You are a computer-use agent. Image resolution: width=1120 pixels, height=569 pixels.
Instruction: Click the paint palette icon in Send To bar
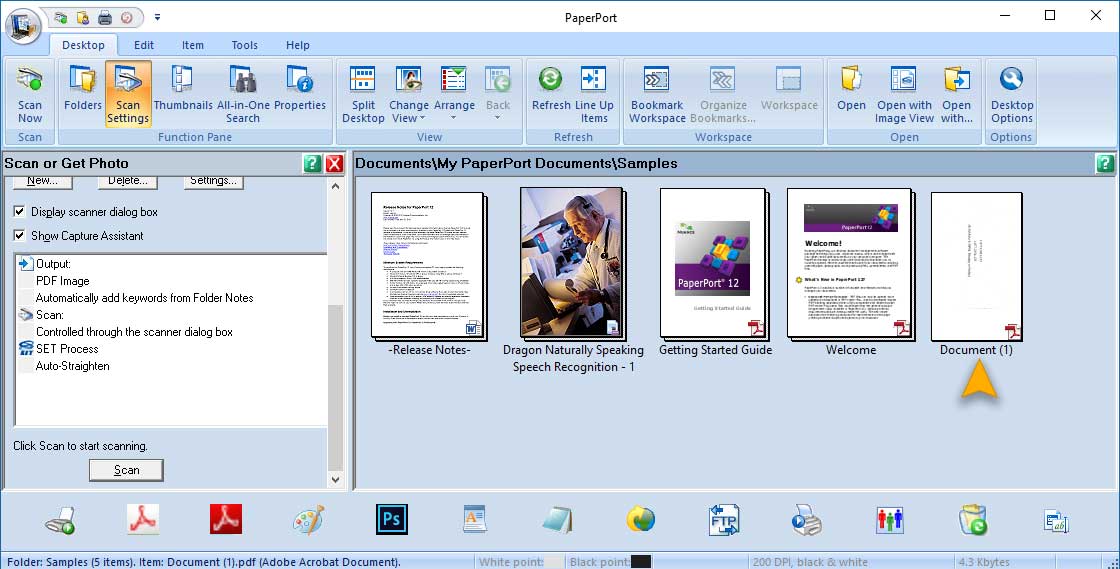pyautogui.click(x=309, y=520)
